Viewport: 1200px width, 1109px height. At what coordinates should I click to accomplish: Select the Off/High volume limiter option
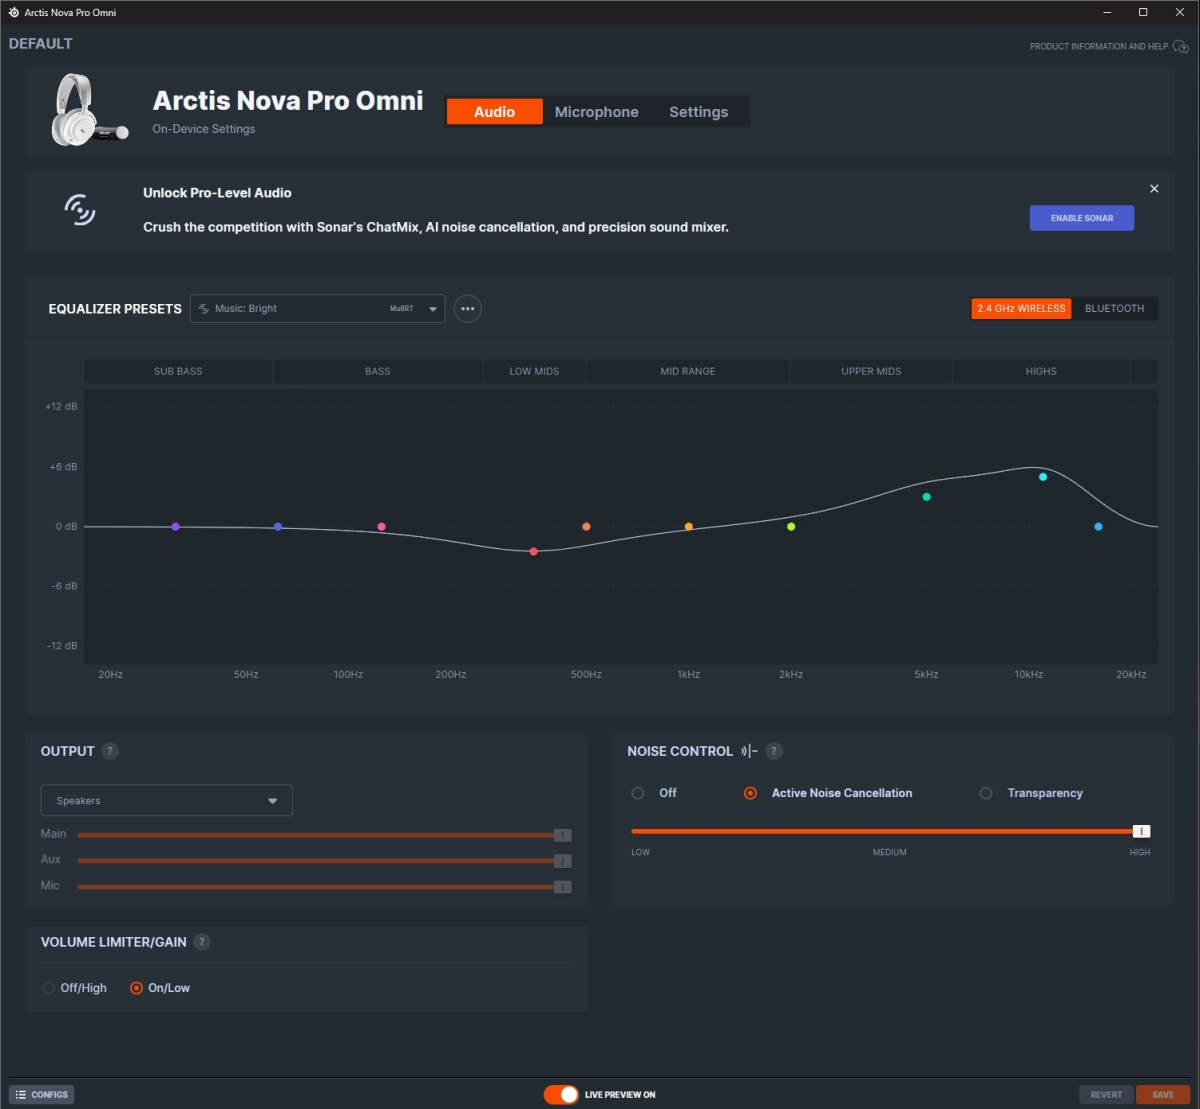(75, 988)
